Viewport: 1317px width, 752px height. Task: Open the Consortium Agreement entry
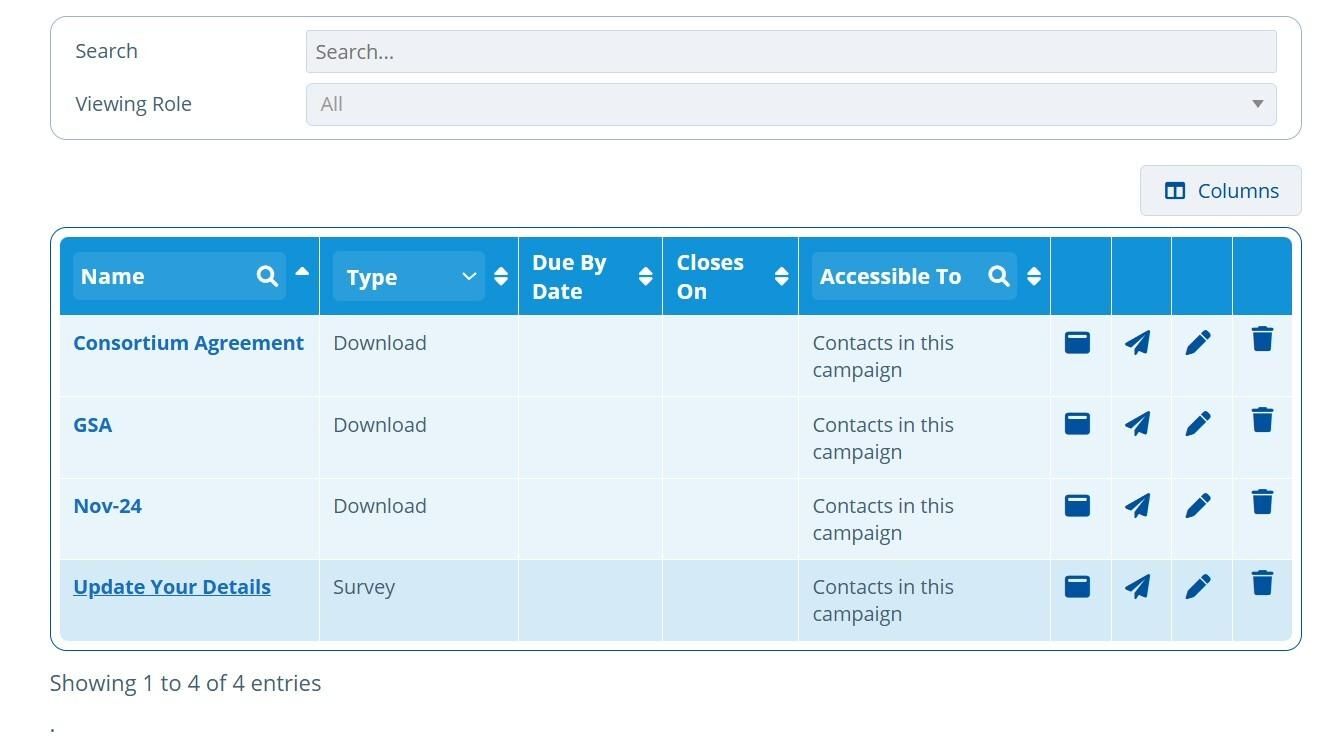point(188,343)
